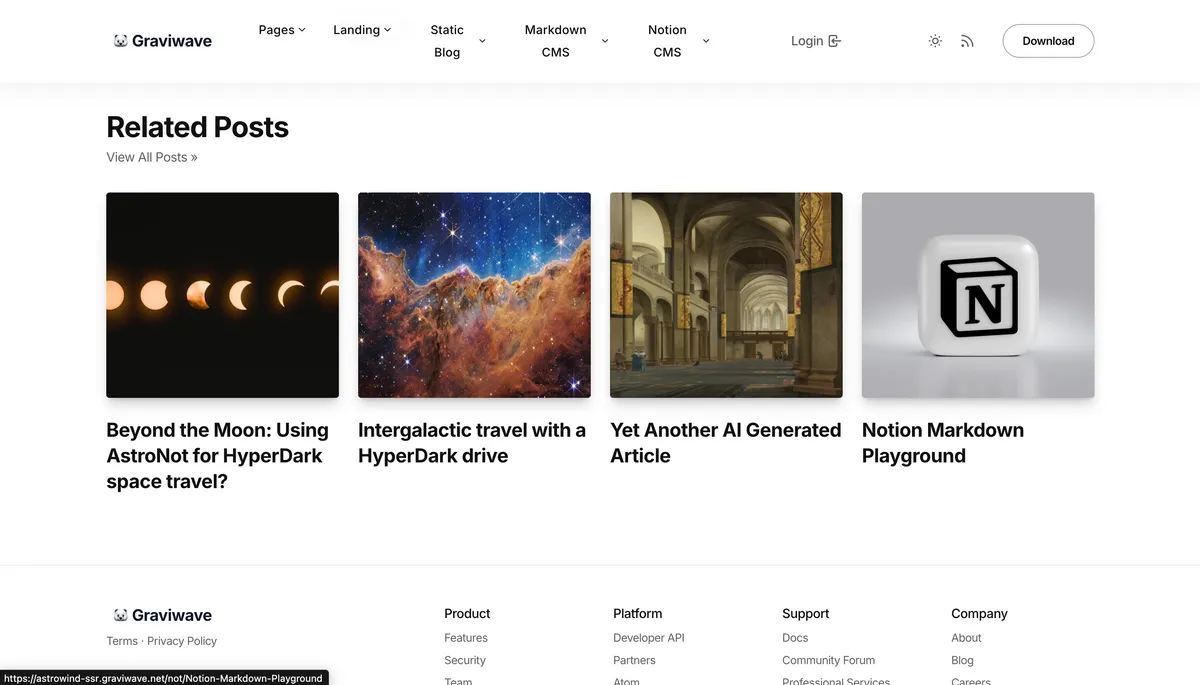
Task: Click the Graviwave logo in header
Action: 162,41
